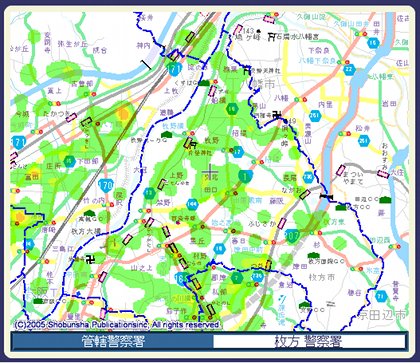The height and width of the screenshot is (363, 420).
Task: Click the 枚方国際GC golf course icon
Action: point(313,255)
